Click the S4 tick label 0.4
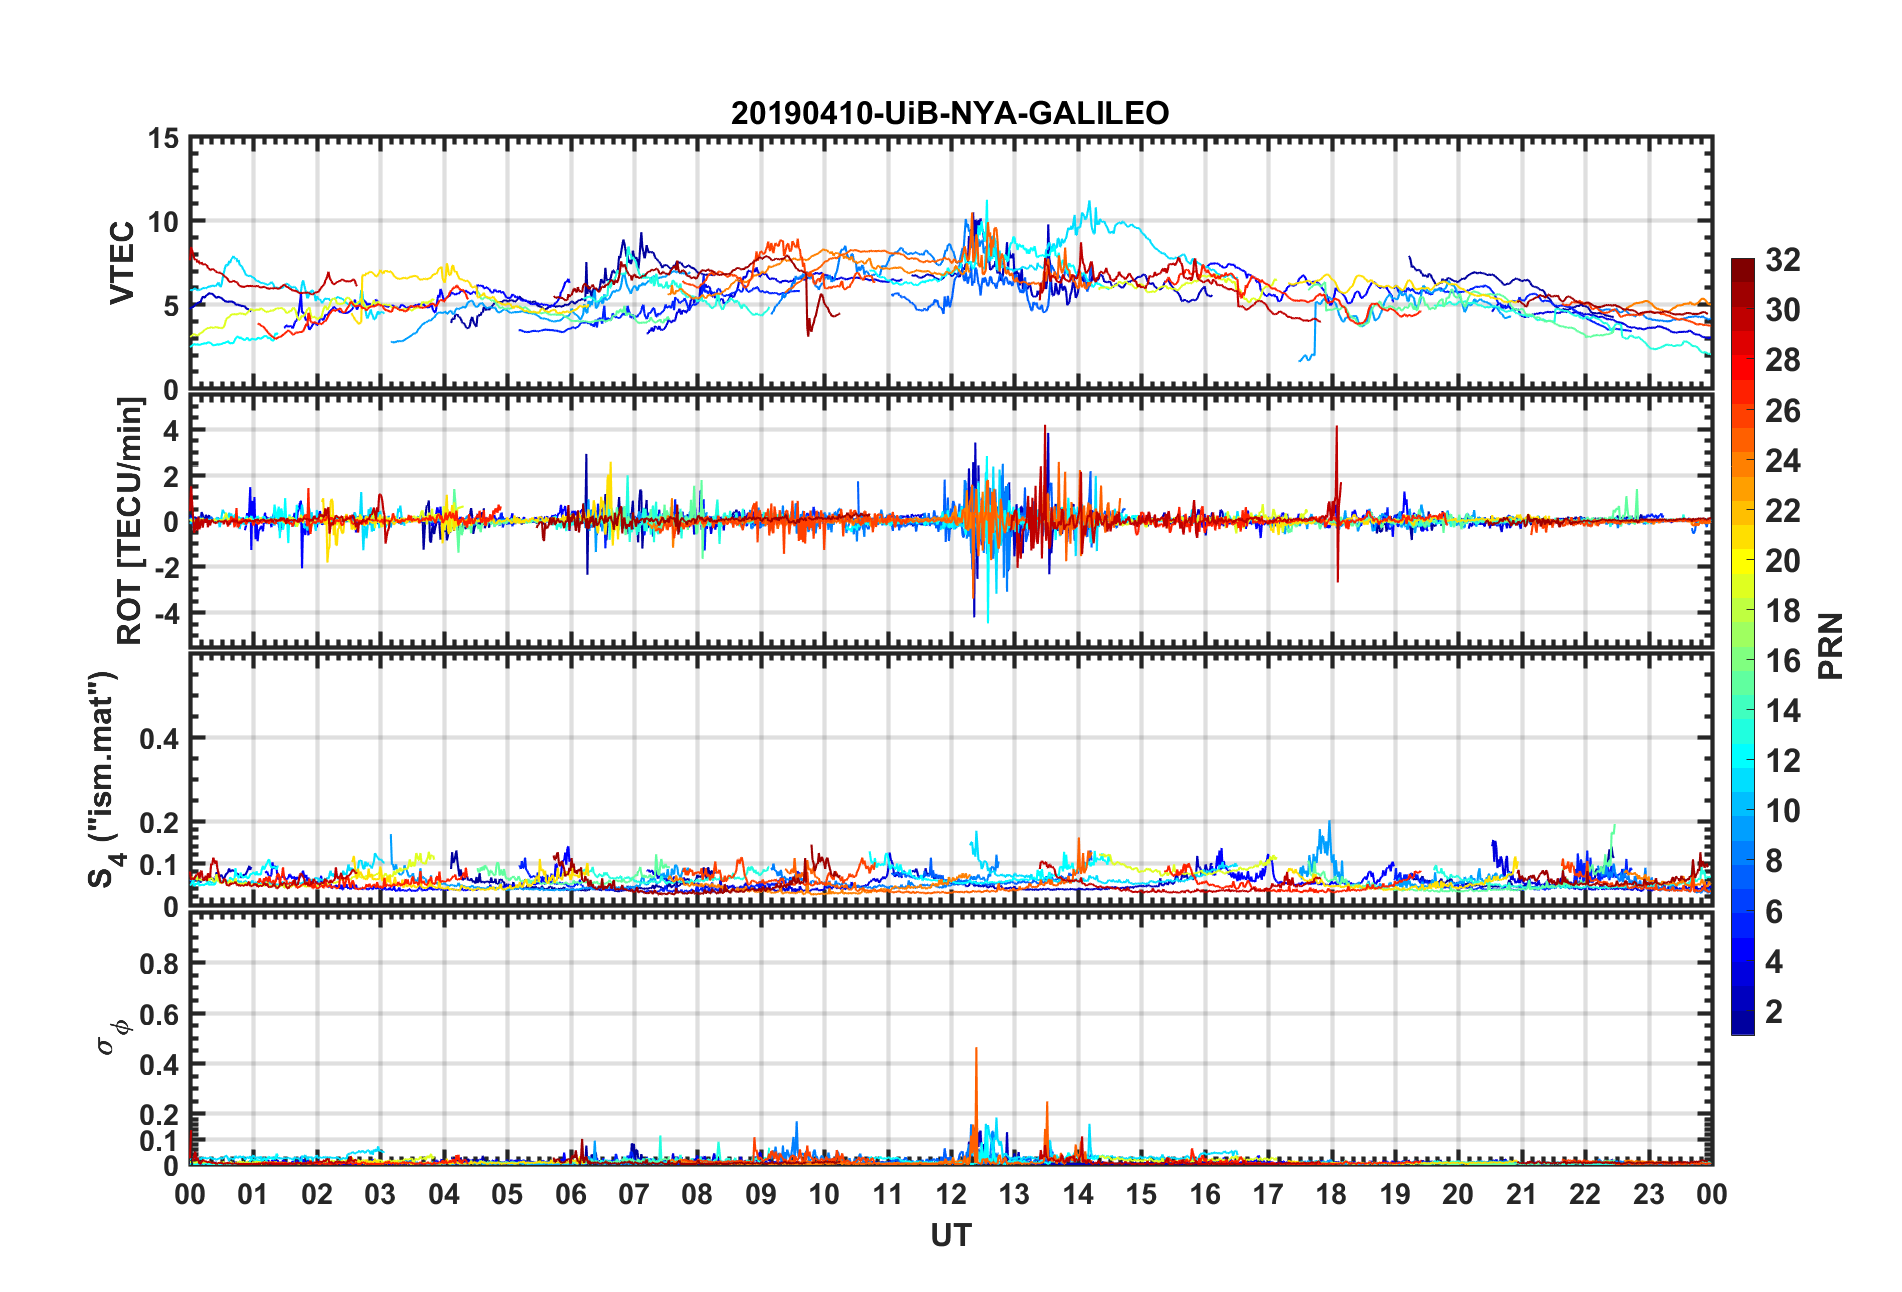The height and width of the screenshot is (1292, 1902). pos(160,739)
